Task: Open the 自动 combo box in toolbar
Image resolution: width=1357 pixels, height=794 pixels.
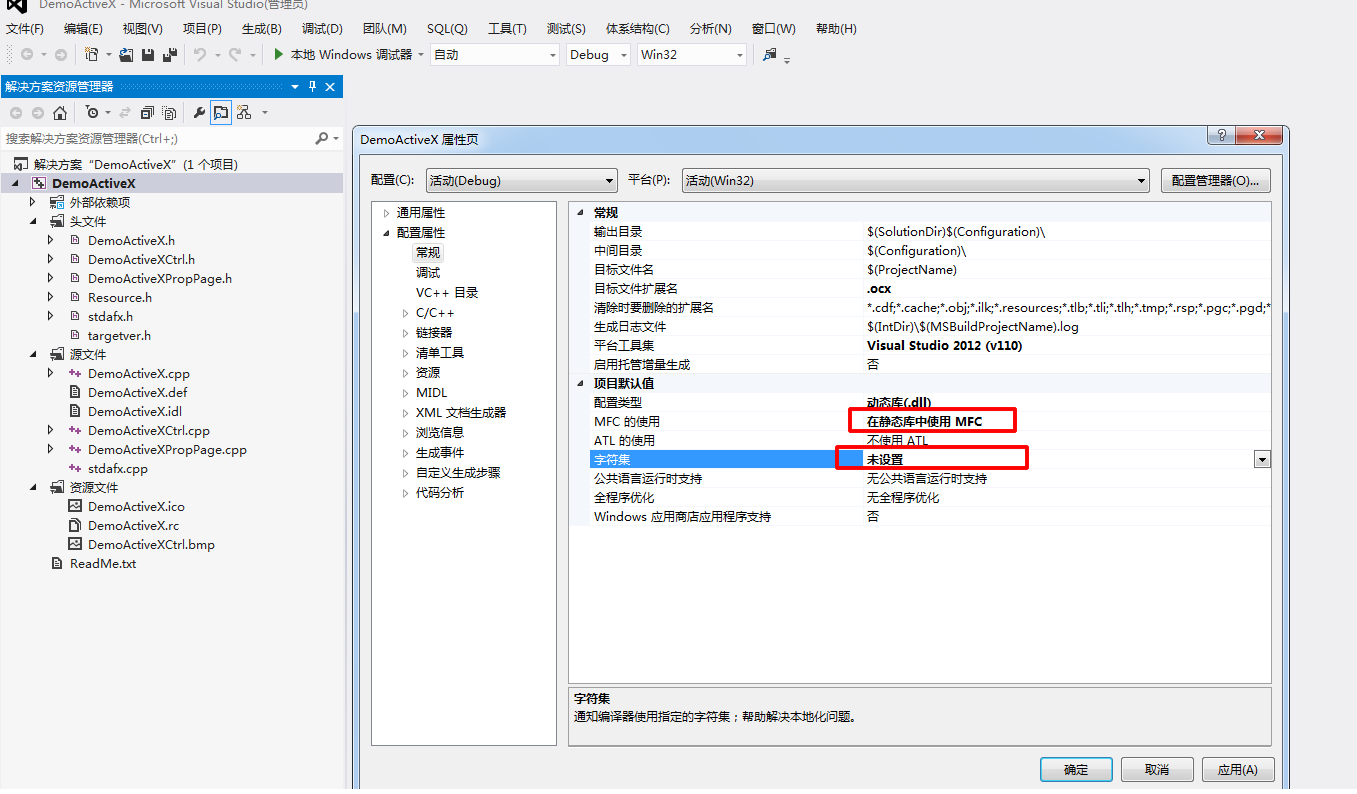Action: pyautogui.click(x=495, y=55)
